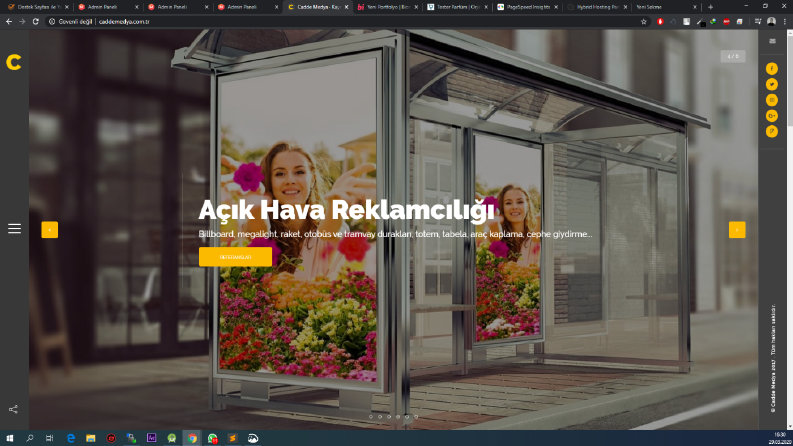Click the share icon in left sidebar
The height and width of the screenshot is (446, 793).
[x=14, y=410]
